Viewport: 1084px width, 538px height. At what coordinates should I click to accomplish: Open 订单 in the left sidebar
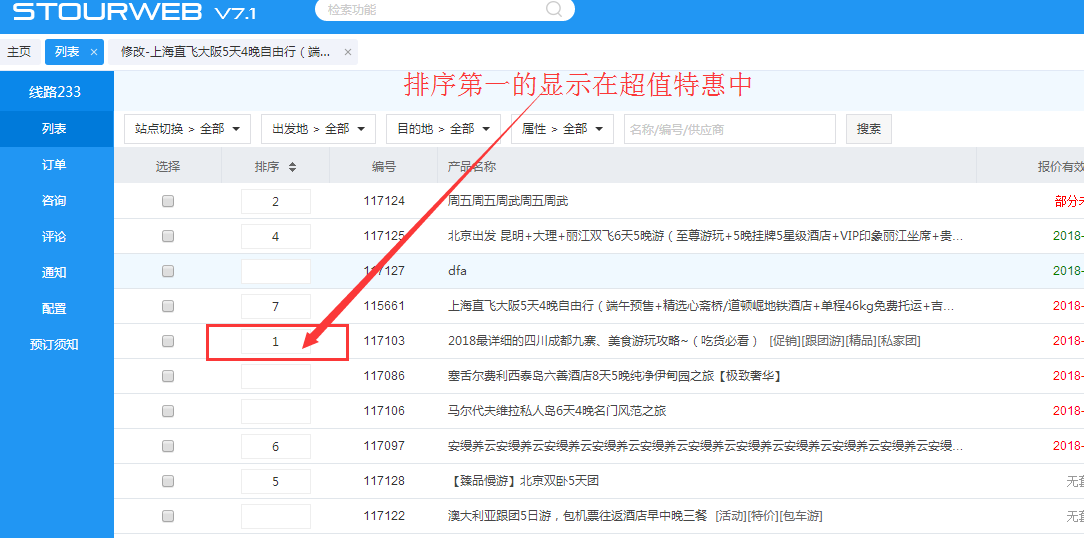[x=54, y=165]
